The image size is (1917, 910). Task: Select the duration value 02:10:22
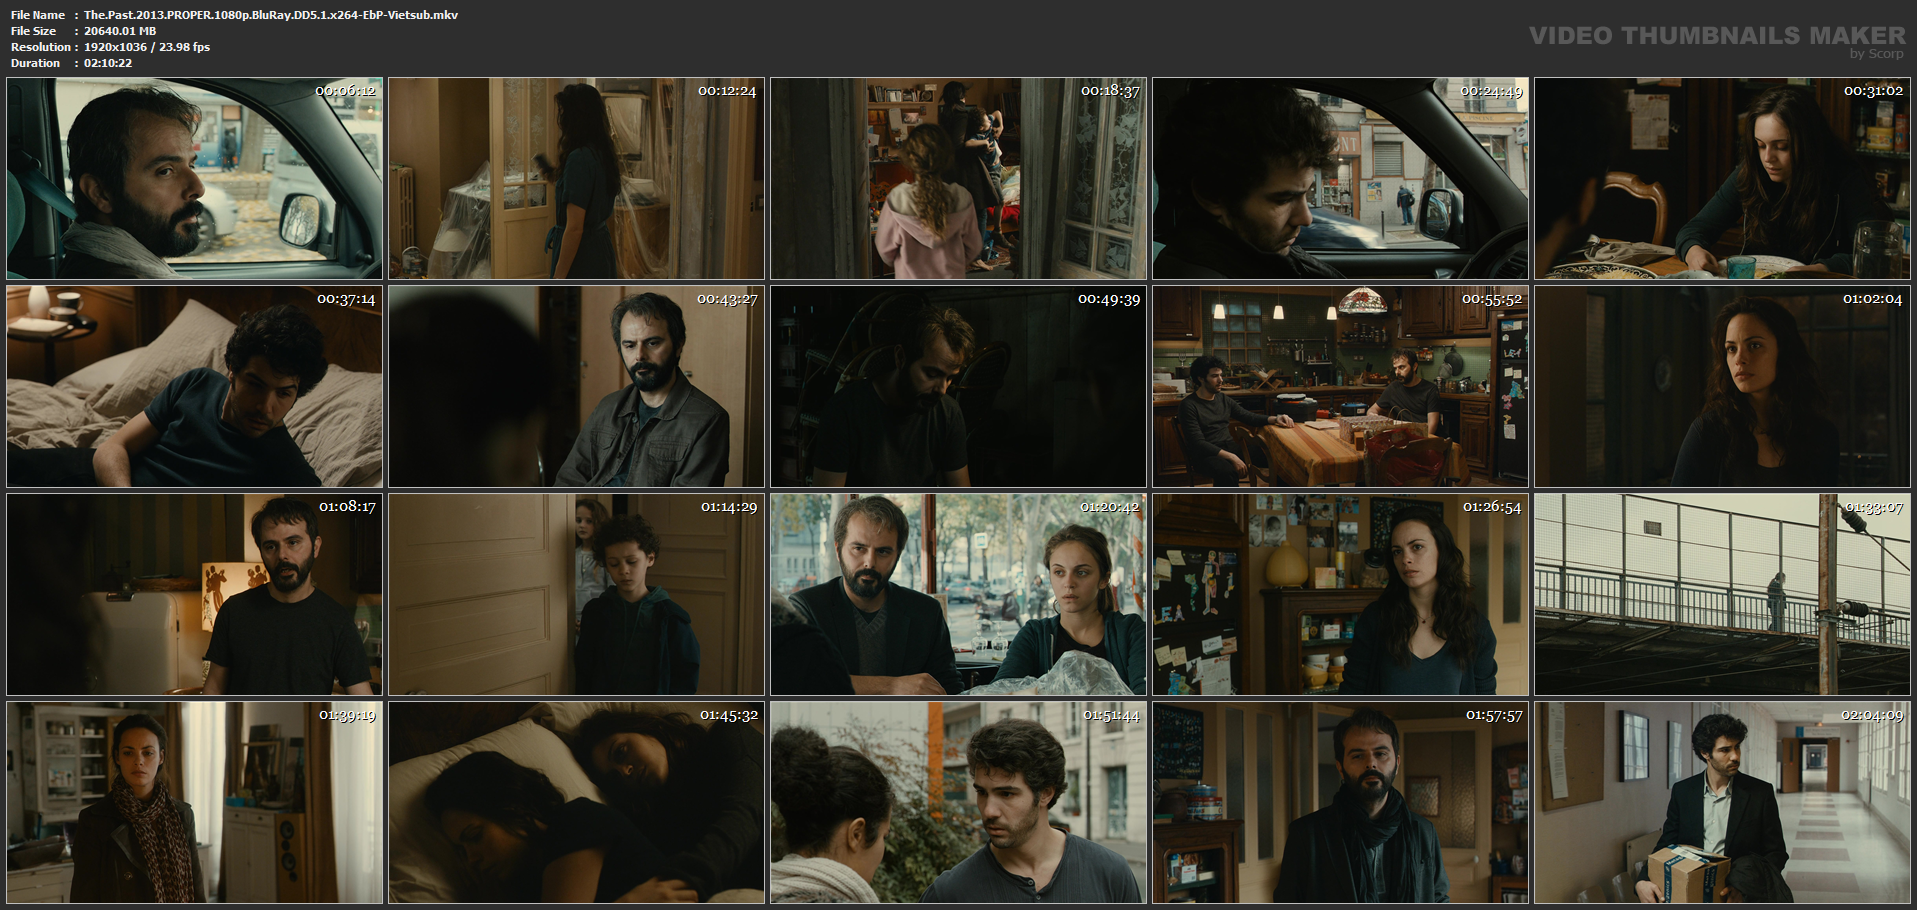click(108, 63)
